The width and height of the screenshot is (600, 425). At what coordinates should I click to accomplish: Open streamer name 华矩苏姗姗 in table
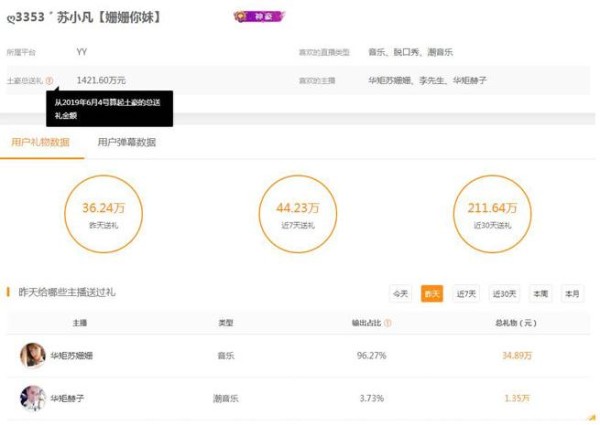click(72, 356)
